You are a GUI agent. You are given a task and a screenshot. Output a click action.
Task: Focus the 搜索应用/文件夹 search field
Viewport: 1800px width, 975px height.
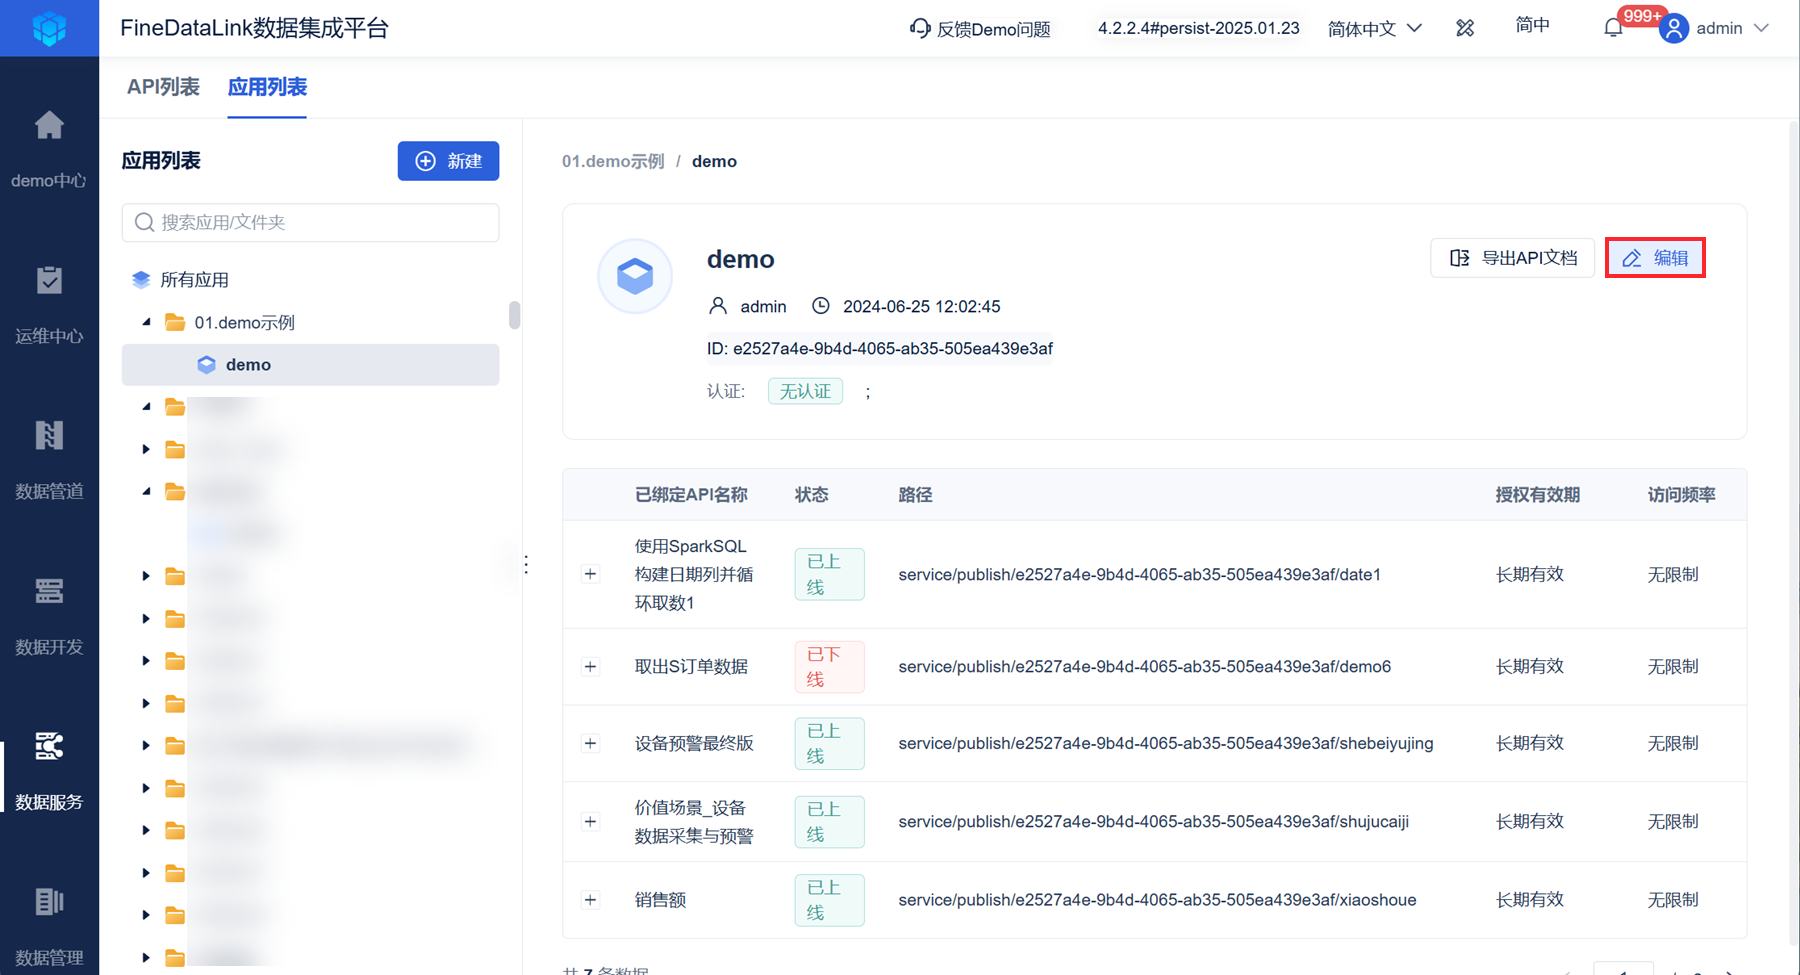point(310,222)
